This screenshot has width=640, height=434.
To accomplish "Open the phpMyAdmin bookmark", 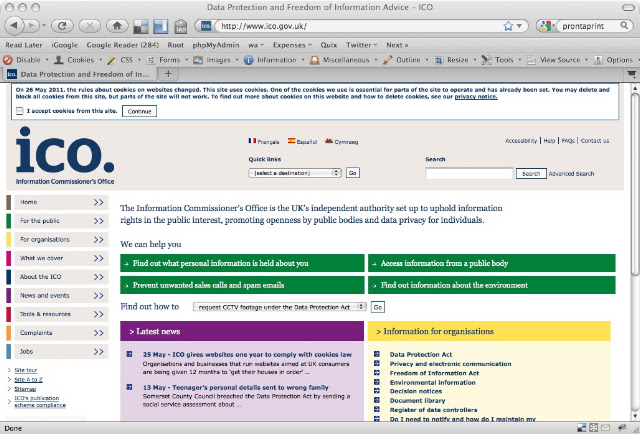I will tap(216, 45).
